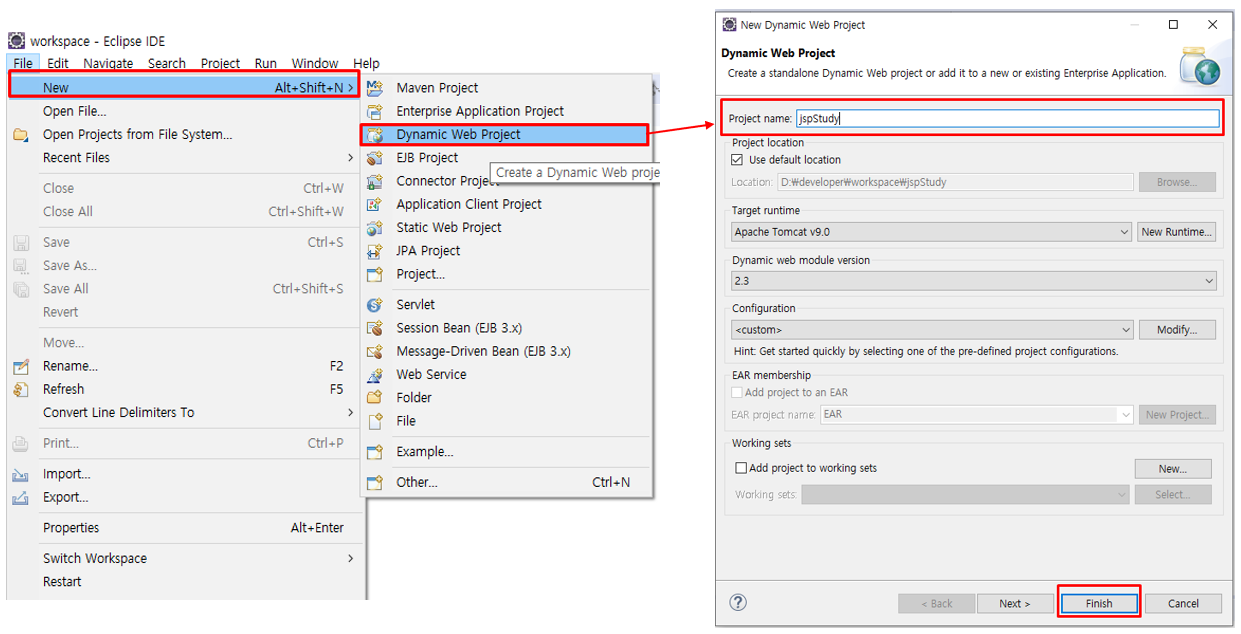Open the Project menu in menu bar
The height and width of the screenshot is (634, 1241).
pyautogui.click(x=220, y=63)
